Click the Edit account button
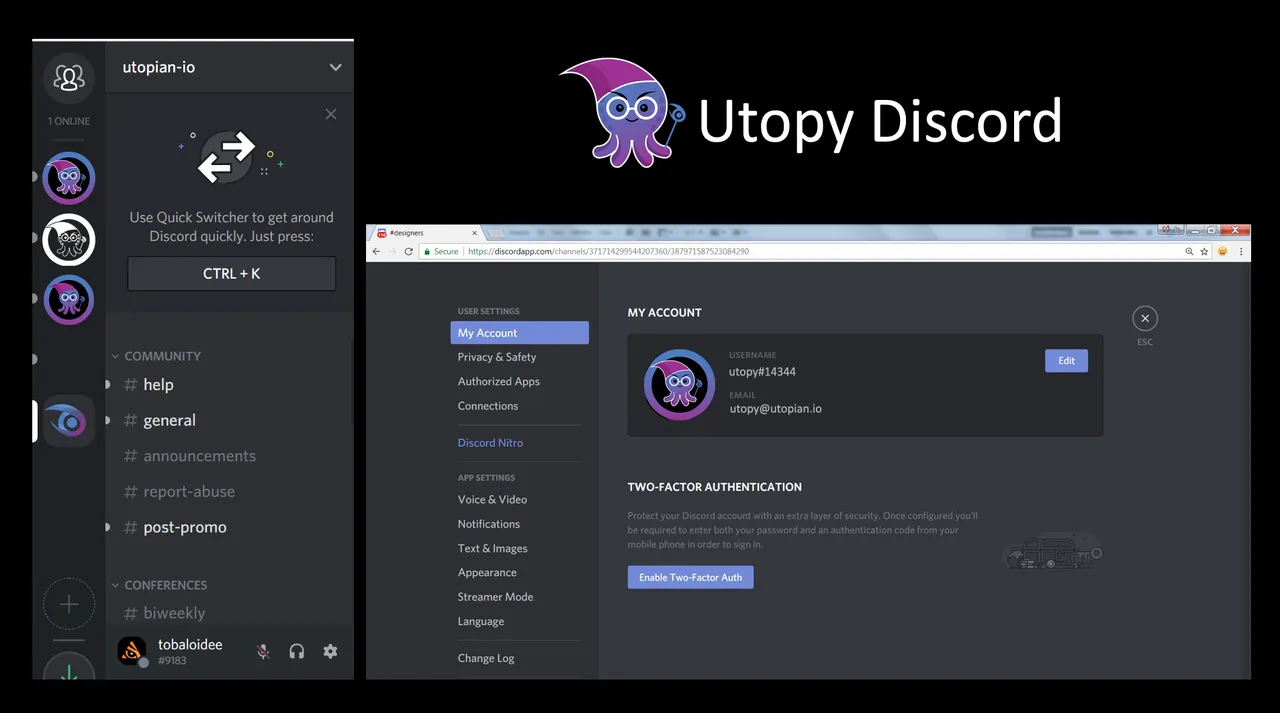The image size is (1280, 713). click(x=1066, y=361)
